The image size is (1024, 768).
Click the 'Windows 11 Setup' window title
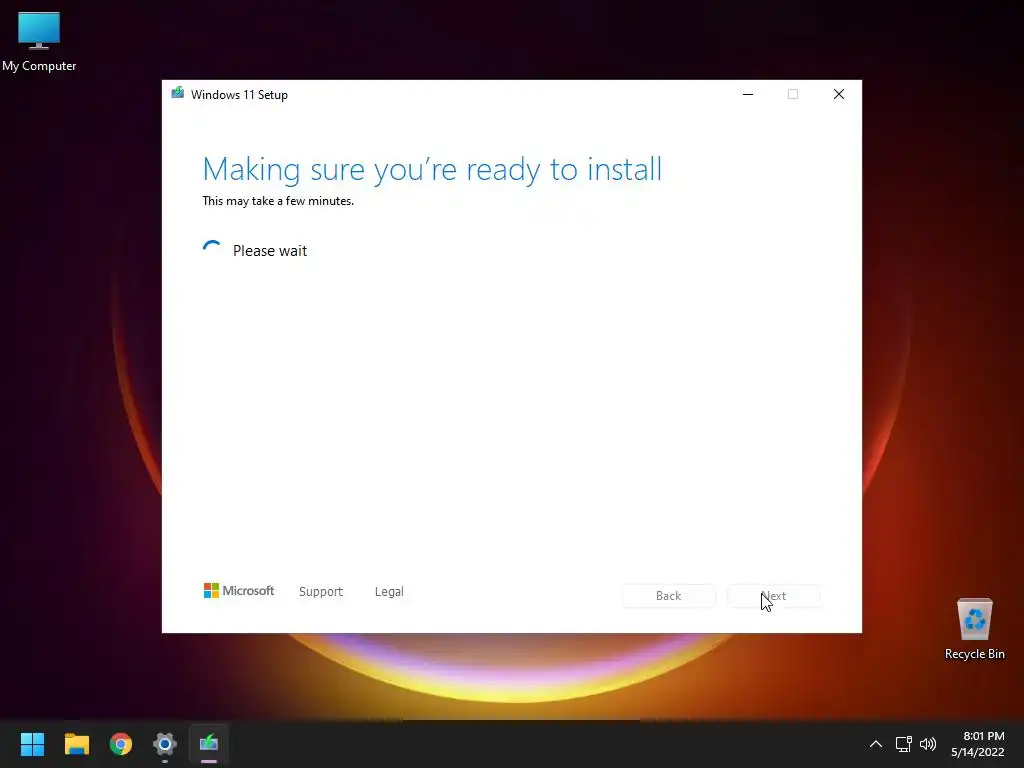click(239, 95)
